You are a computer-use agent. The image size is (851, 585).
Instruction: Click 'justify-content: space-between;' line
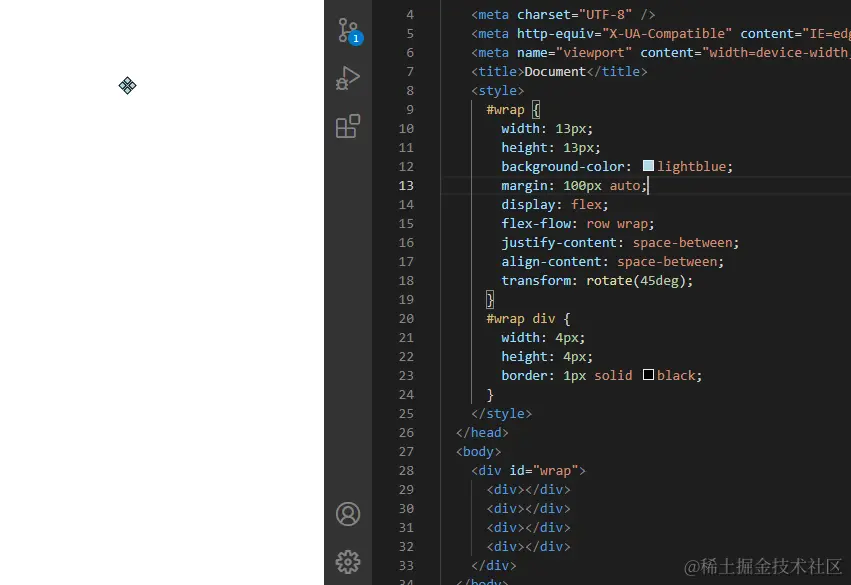point(620,243)
